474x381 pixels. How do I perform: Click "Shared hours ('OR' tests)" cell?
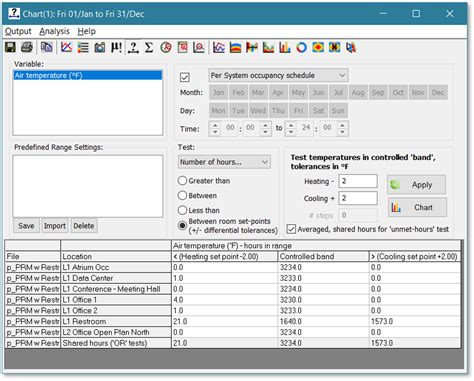116,343
